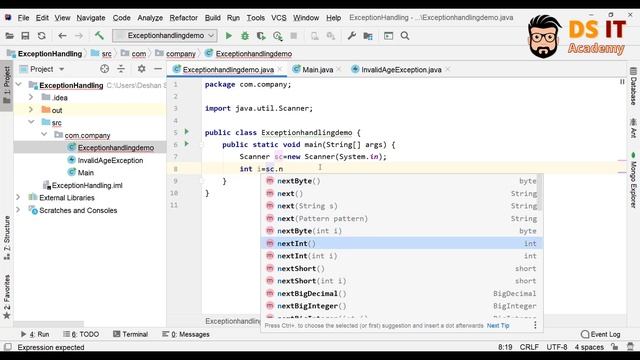Click the Forward navigation arrow

79,36
